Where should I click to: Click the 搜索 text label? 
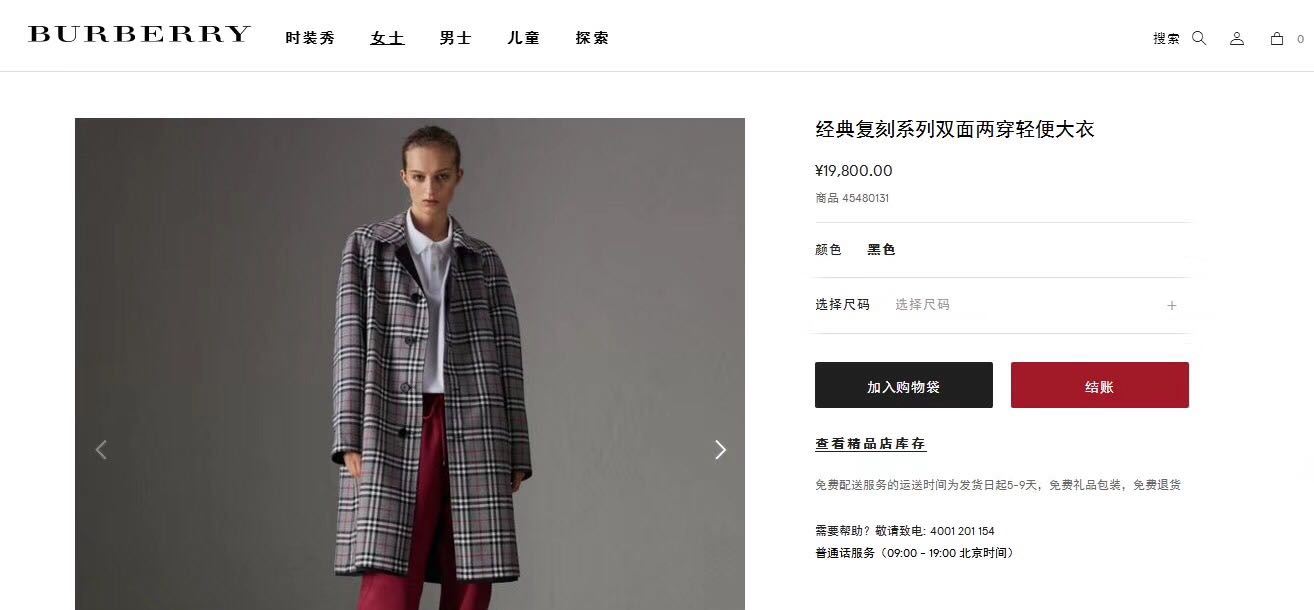[1166, 38]
